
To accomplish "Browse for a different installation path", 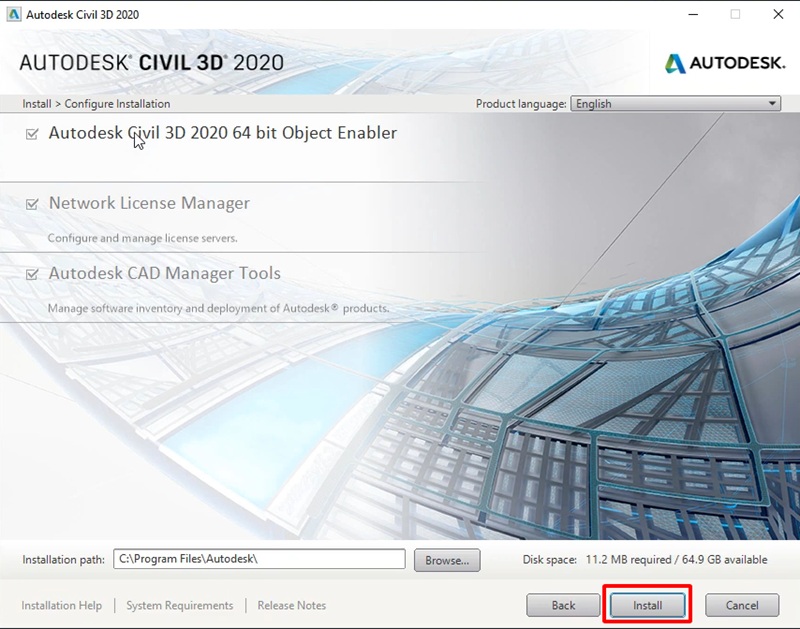I will point(446,560).
